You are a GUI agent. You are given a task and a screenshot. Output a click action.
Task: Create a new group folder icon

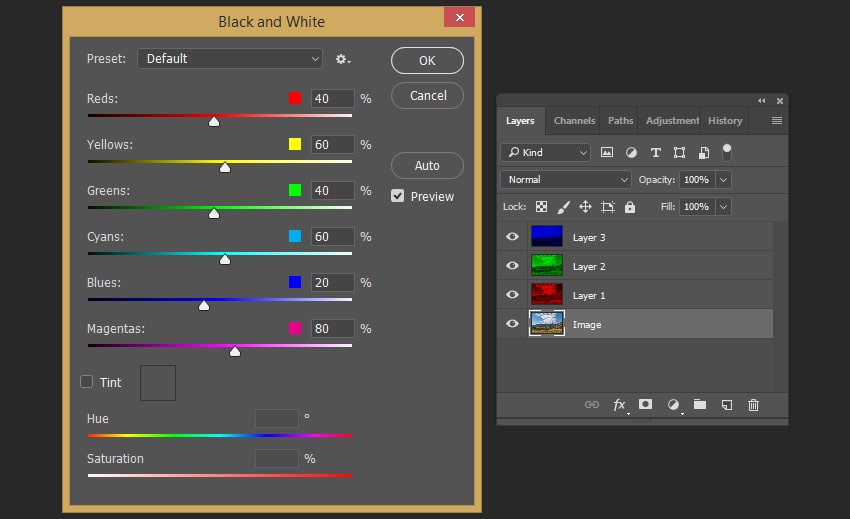[x=700, y=405]
